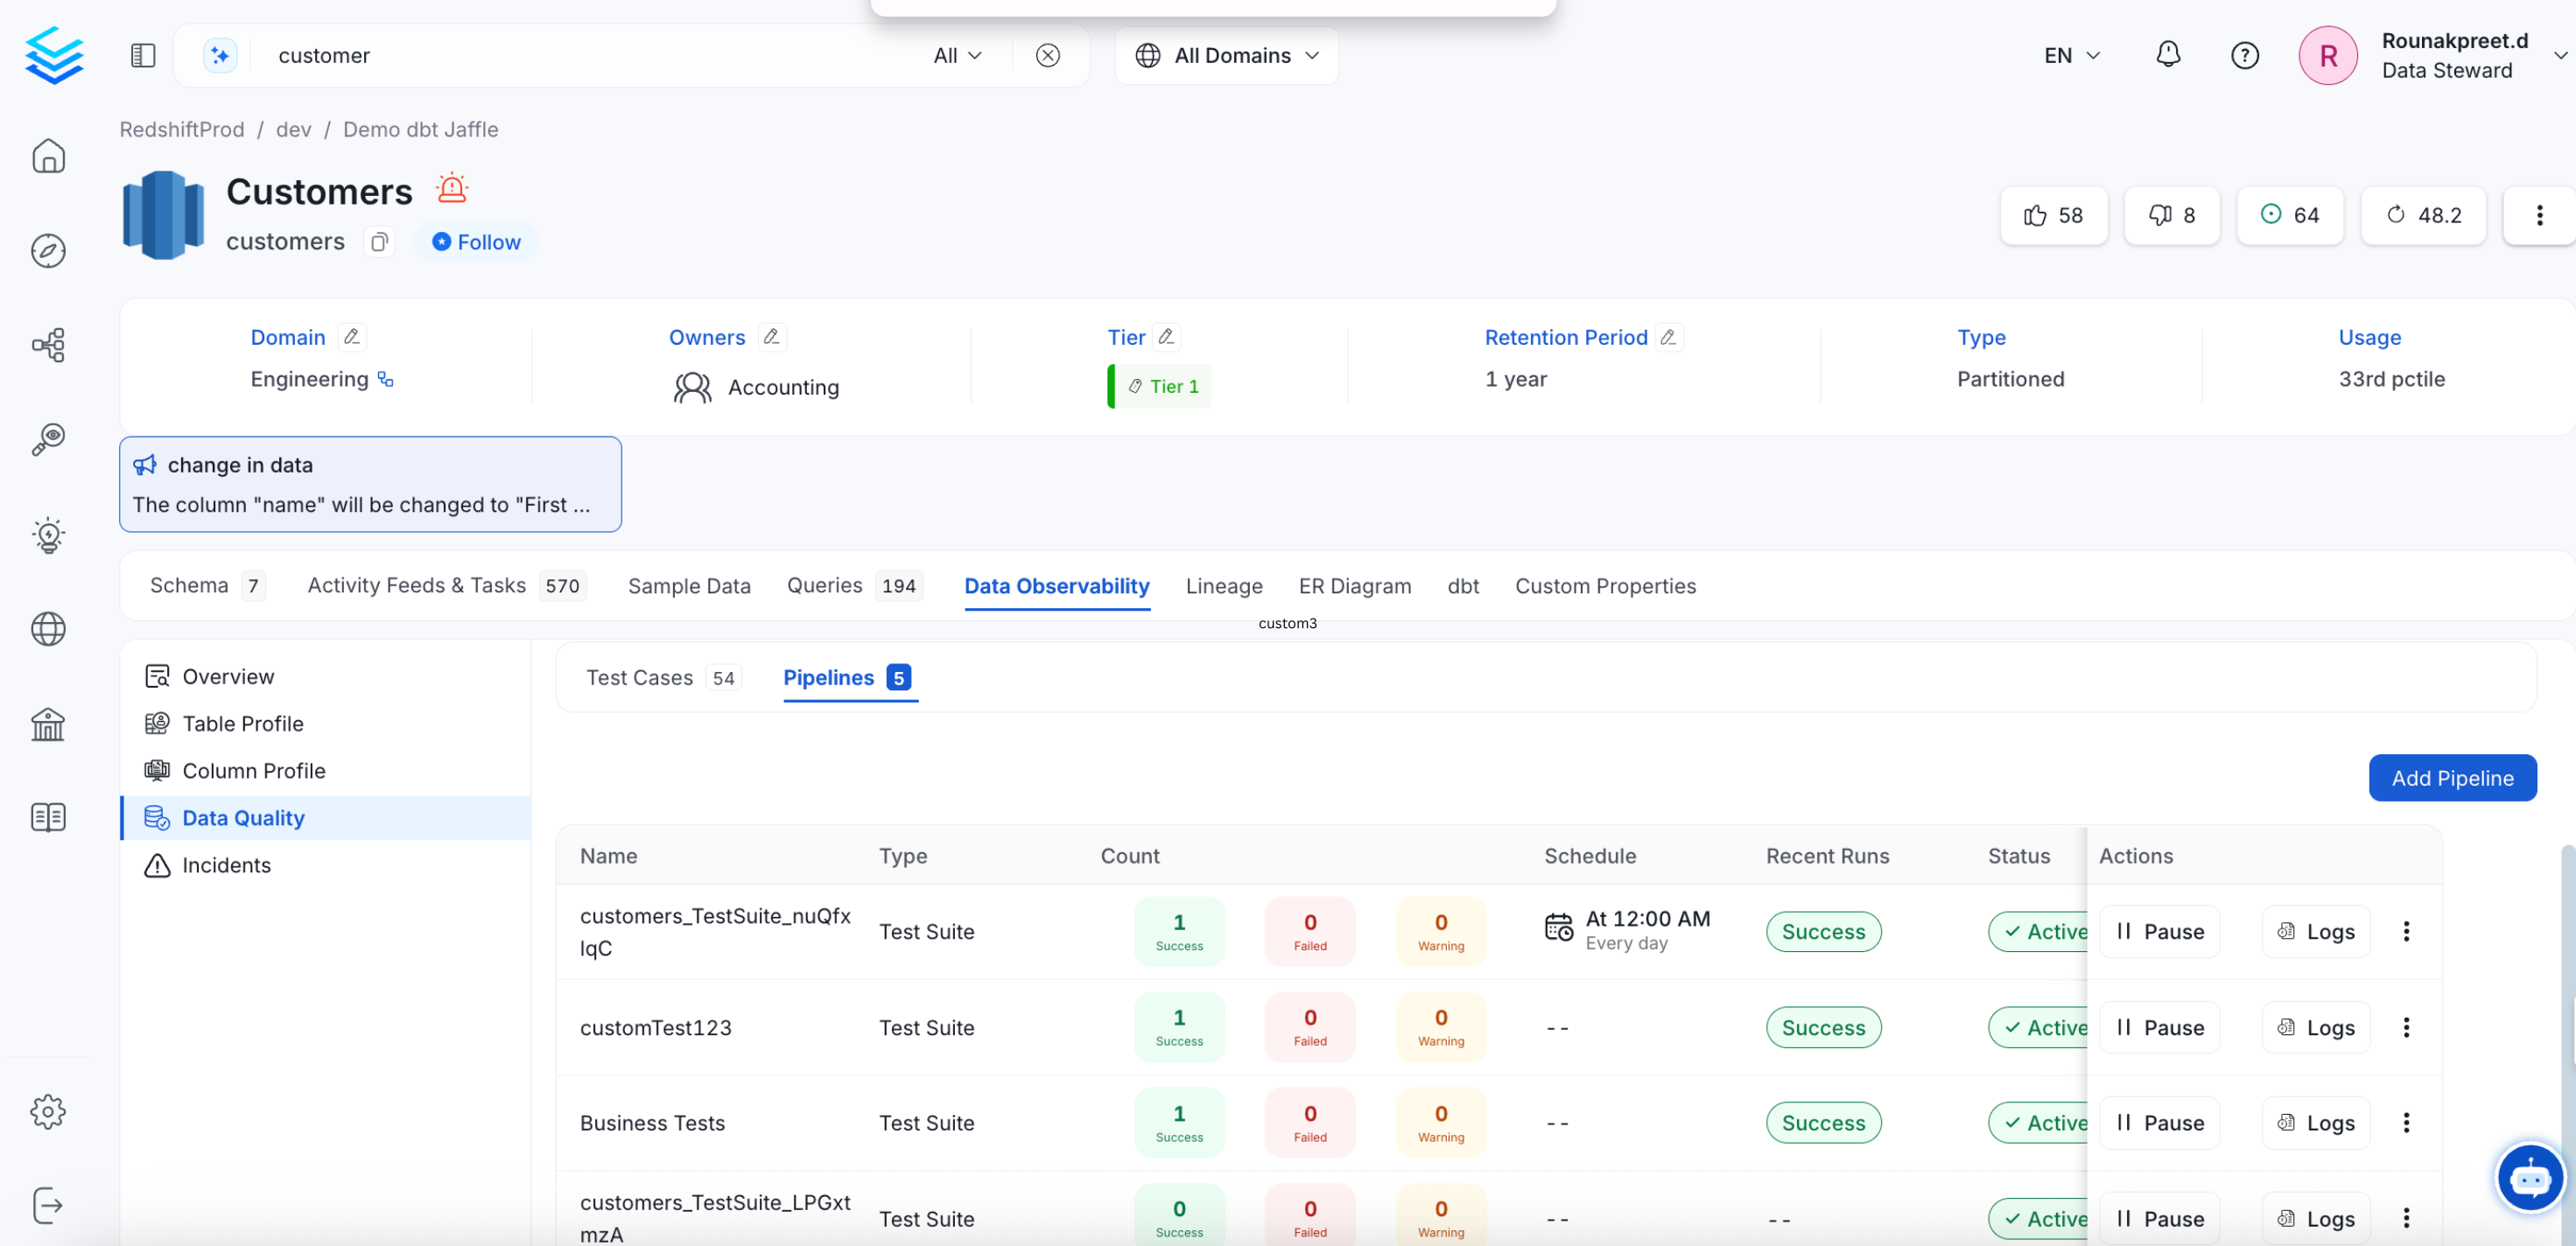Open Logs for customers_TestSuite_nuQfxIqC

click(2316, 931)
